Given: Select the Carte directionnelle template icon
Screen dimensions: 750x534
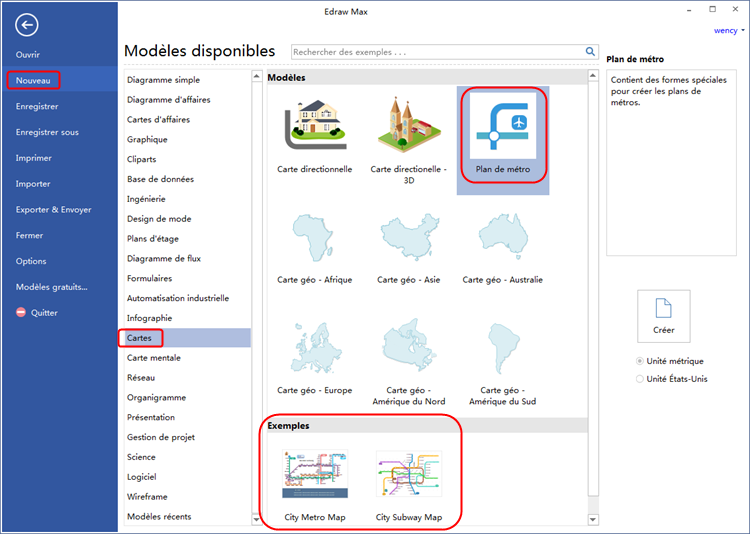Looking at the screenshot, I should coord(316,125).
